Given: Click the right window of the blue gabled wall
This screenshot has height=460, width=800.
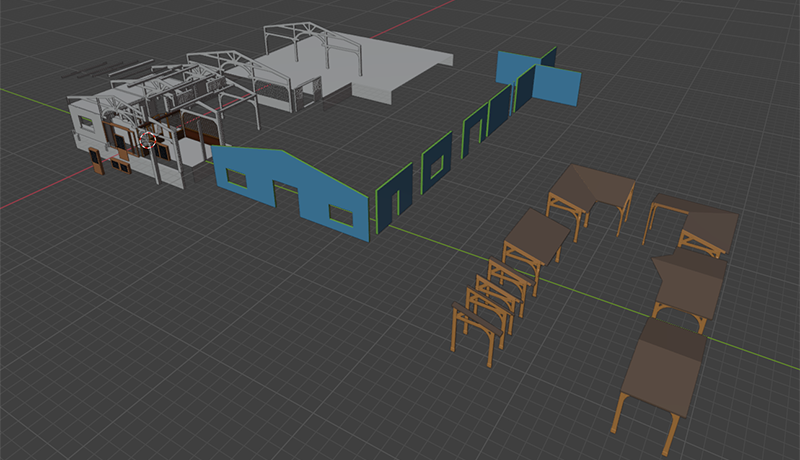Looking at the screenshot, I should click(x=341, y=214).
